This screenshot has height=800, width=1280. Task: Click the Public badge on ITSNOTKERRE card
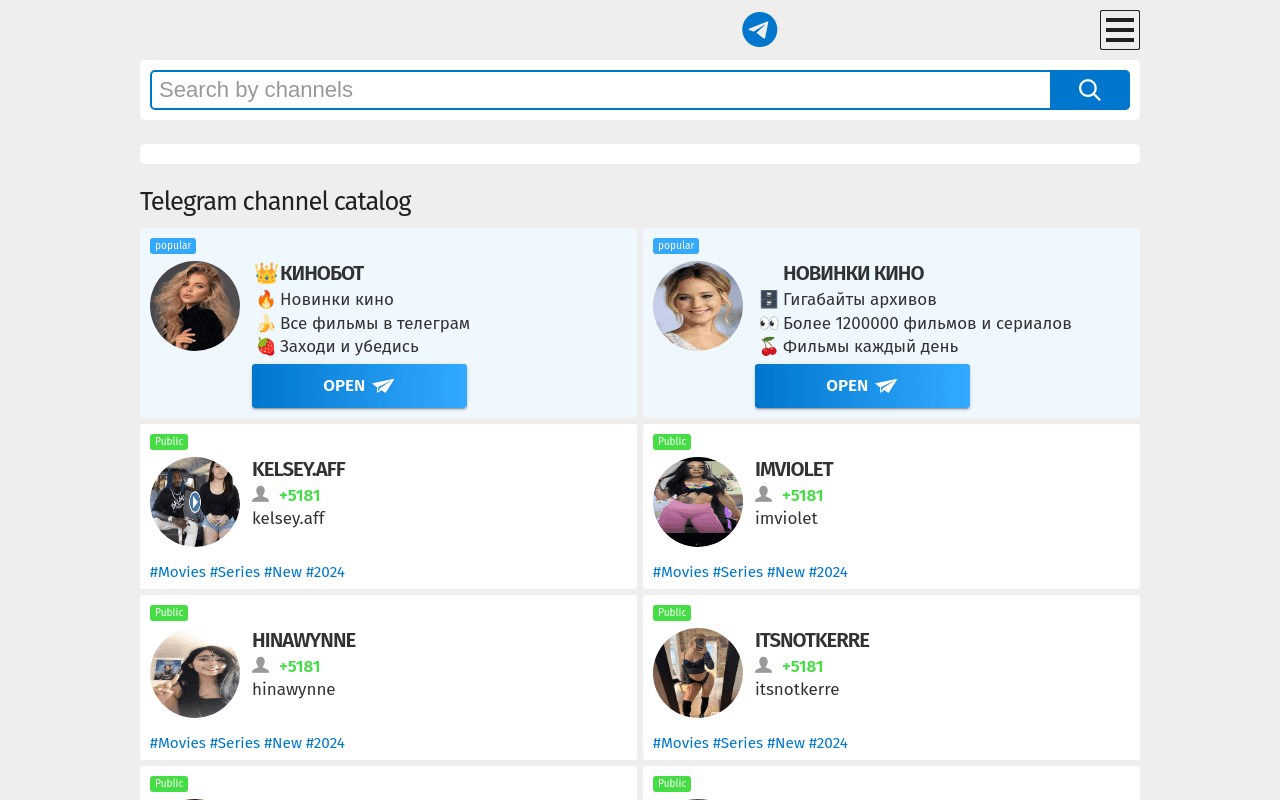pos(672,613)
